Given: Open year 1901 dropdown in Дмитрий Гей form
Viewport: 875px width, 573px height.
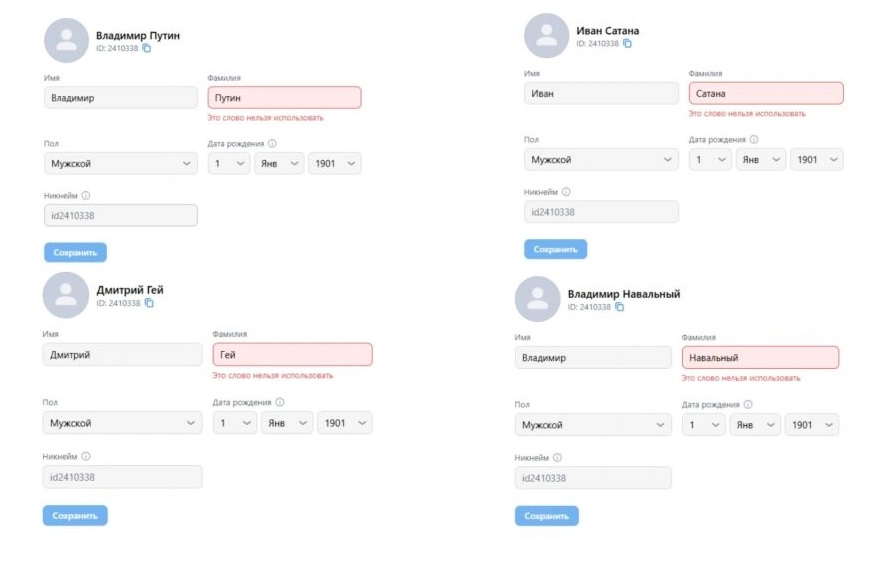Looking at the screenshot, I should (x=344, y=423).
